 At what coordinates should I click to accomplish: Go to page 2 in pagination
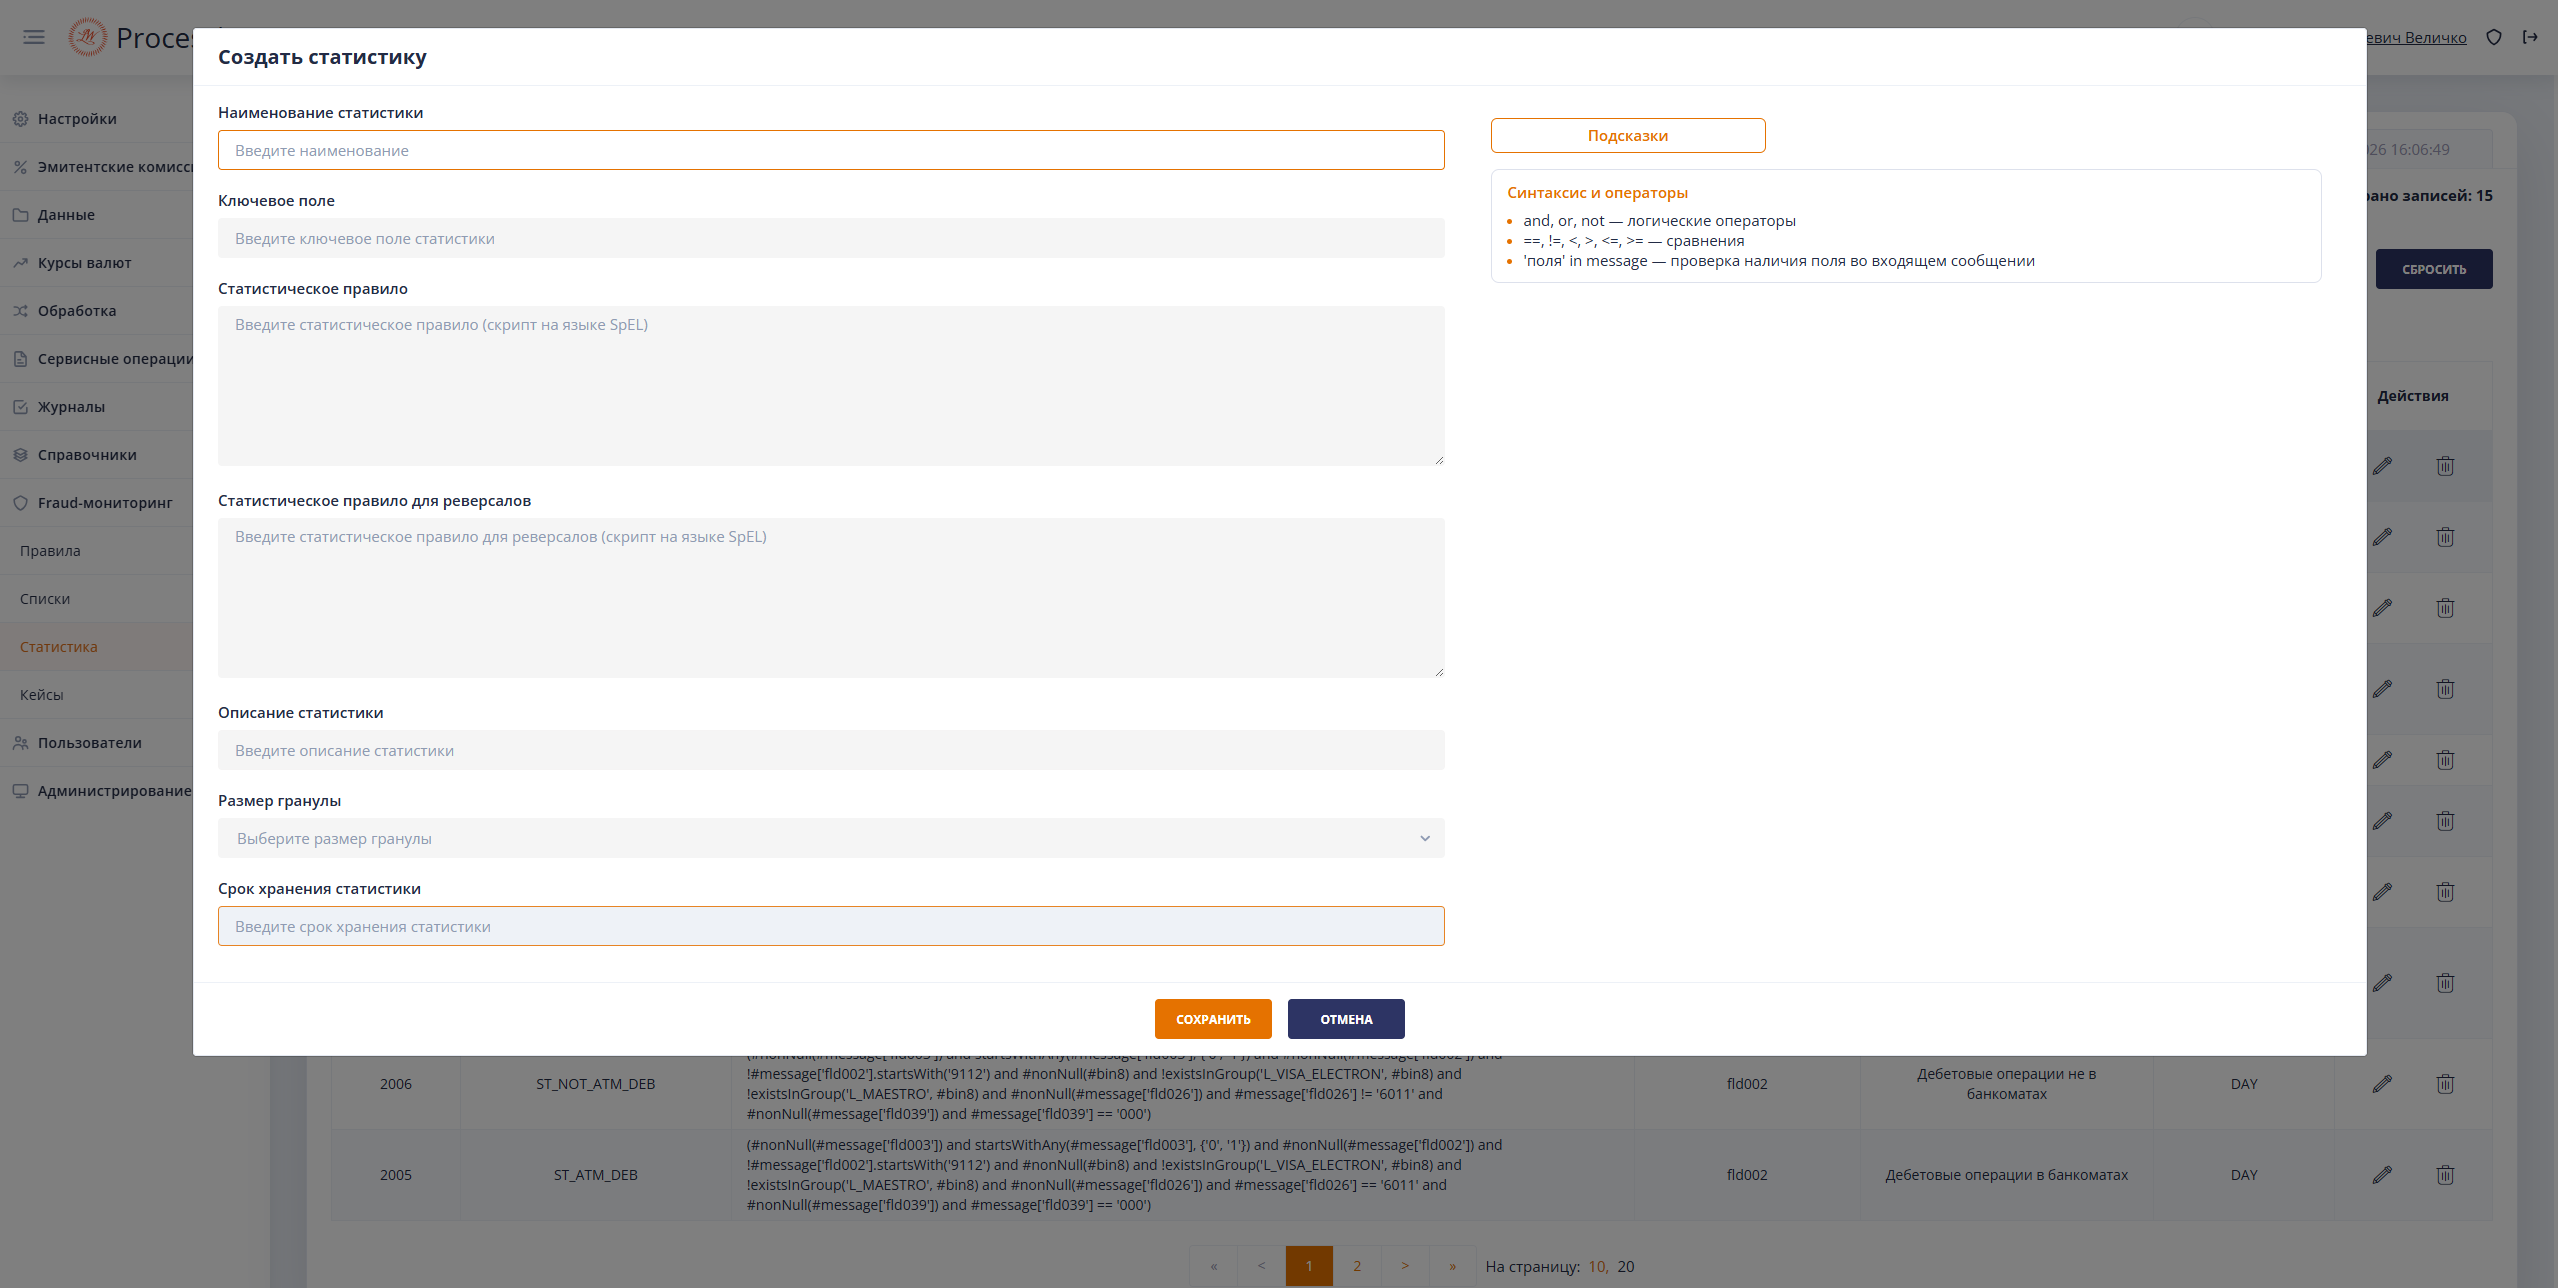(1356, 1266)
